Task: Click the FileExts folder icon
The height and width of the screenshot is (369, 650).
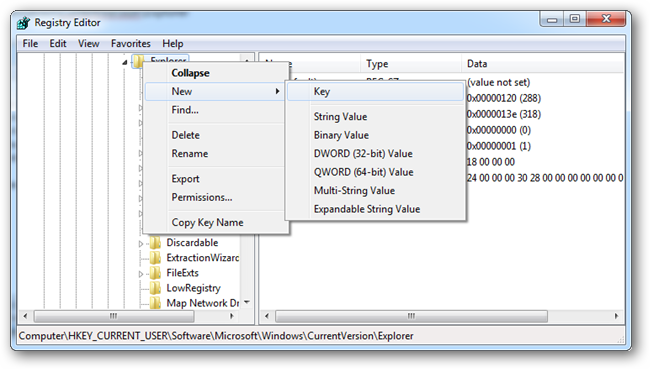Action: (x=155, y=273)
